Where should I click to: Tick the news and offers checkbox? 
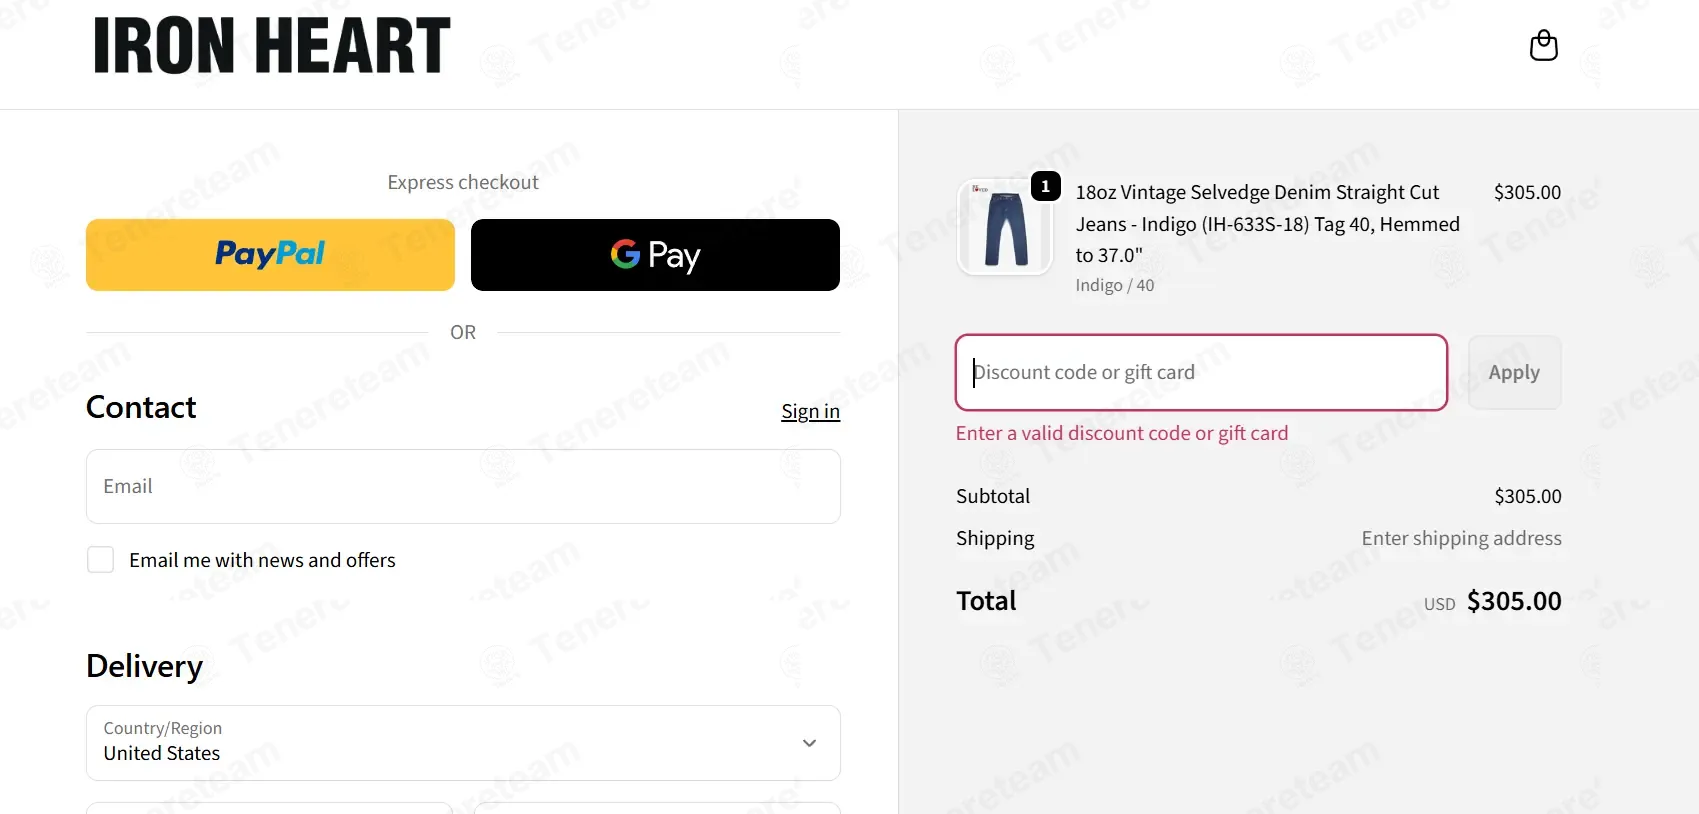(x=101, y=560)
